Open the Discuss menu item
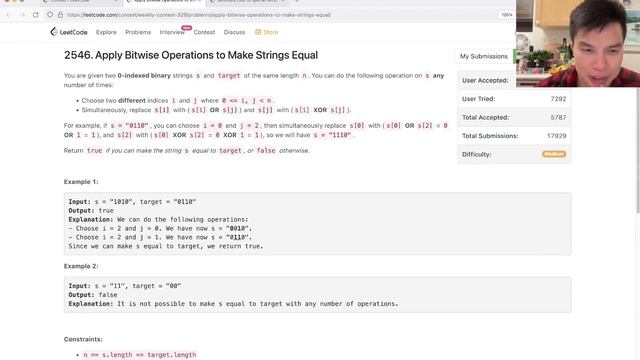Image resolution: width=640 pixels, height=360 pixels. coord(234,32)
